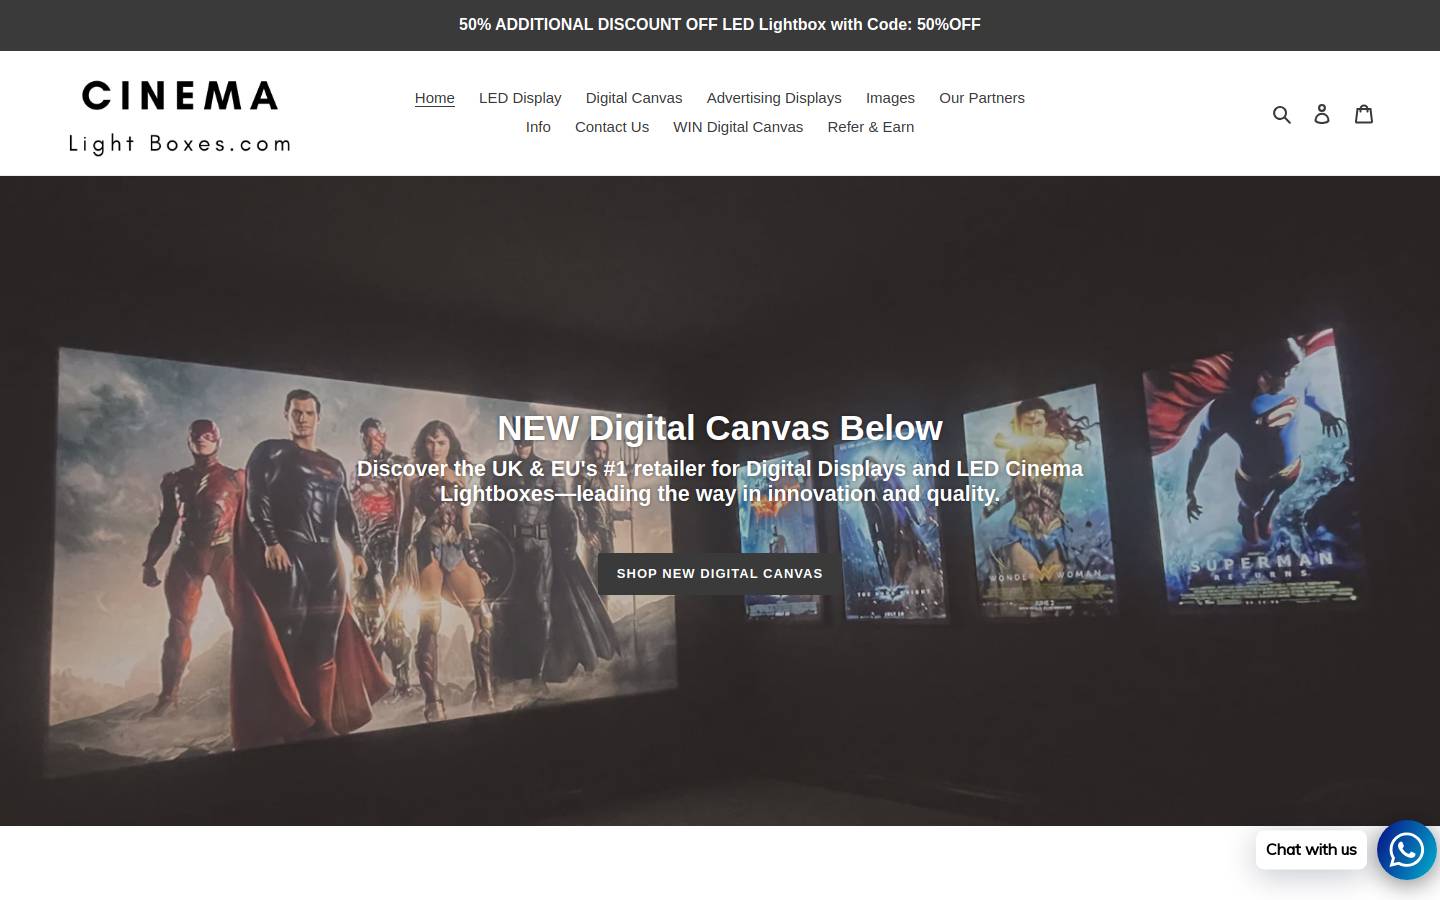Screen dimensions: 1440x900
Task: Click the Justice League wide lightbox image
Action: 360,565
